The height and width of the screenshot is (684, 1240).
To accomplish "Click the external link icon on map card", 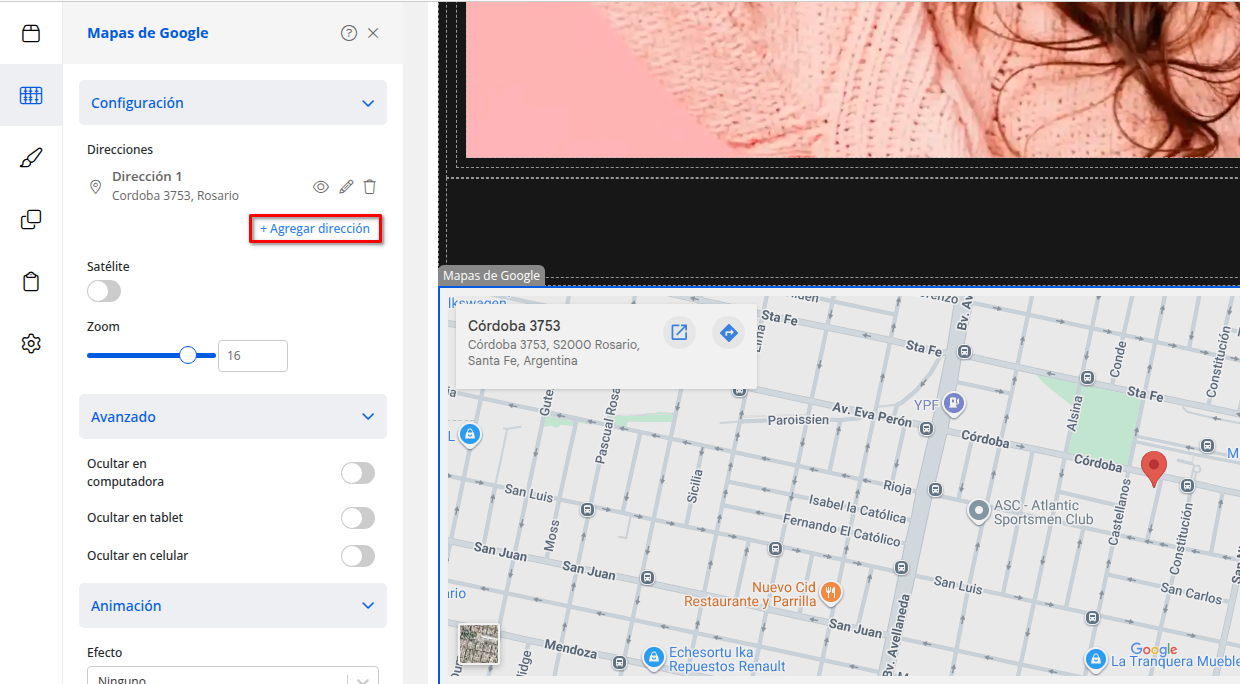I will click(679, 332).
